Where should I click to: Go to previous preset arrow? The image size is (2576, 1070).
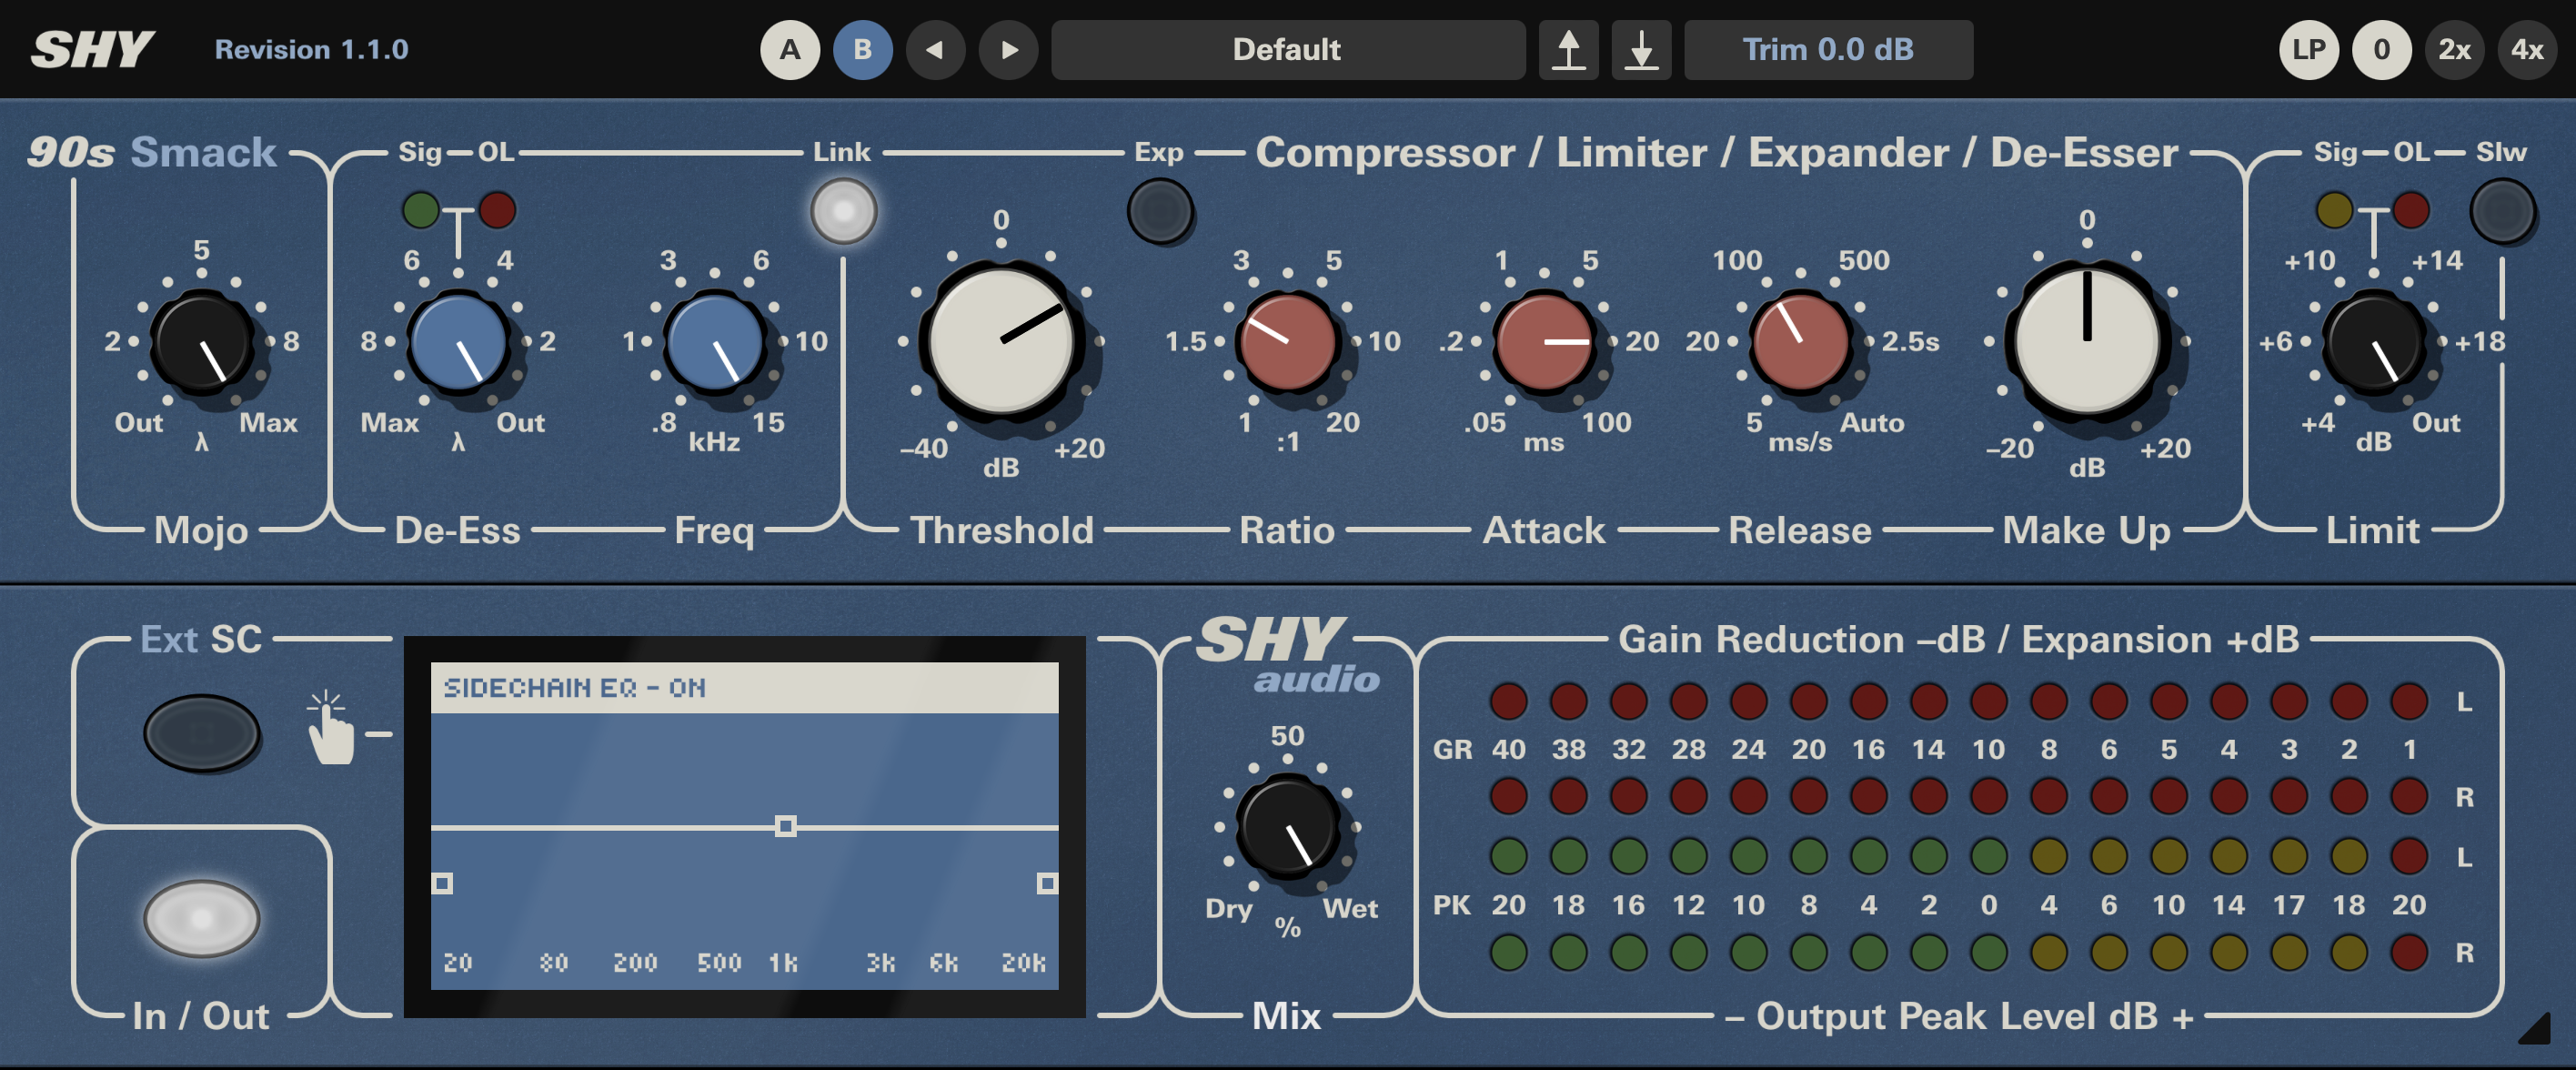[935, 49]
